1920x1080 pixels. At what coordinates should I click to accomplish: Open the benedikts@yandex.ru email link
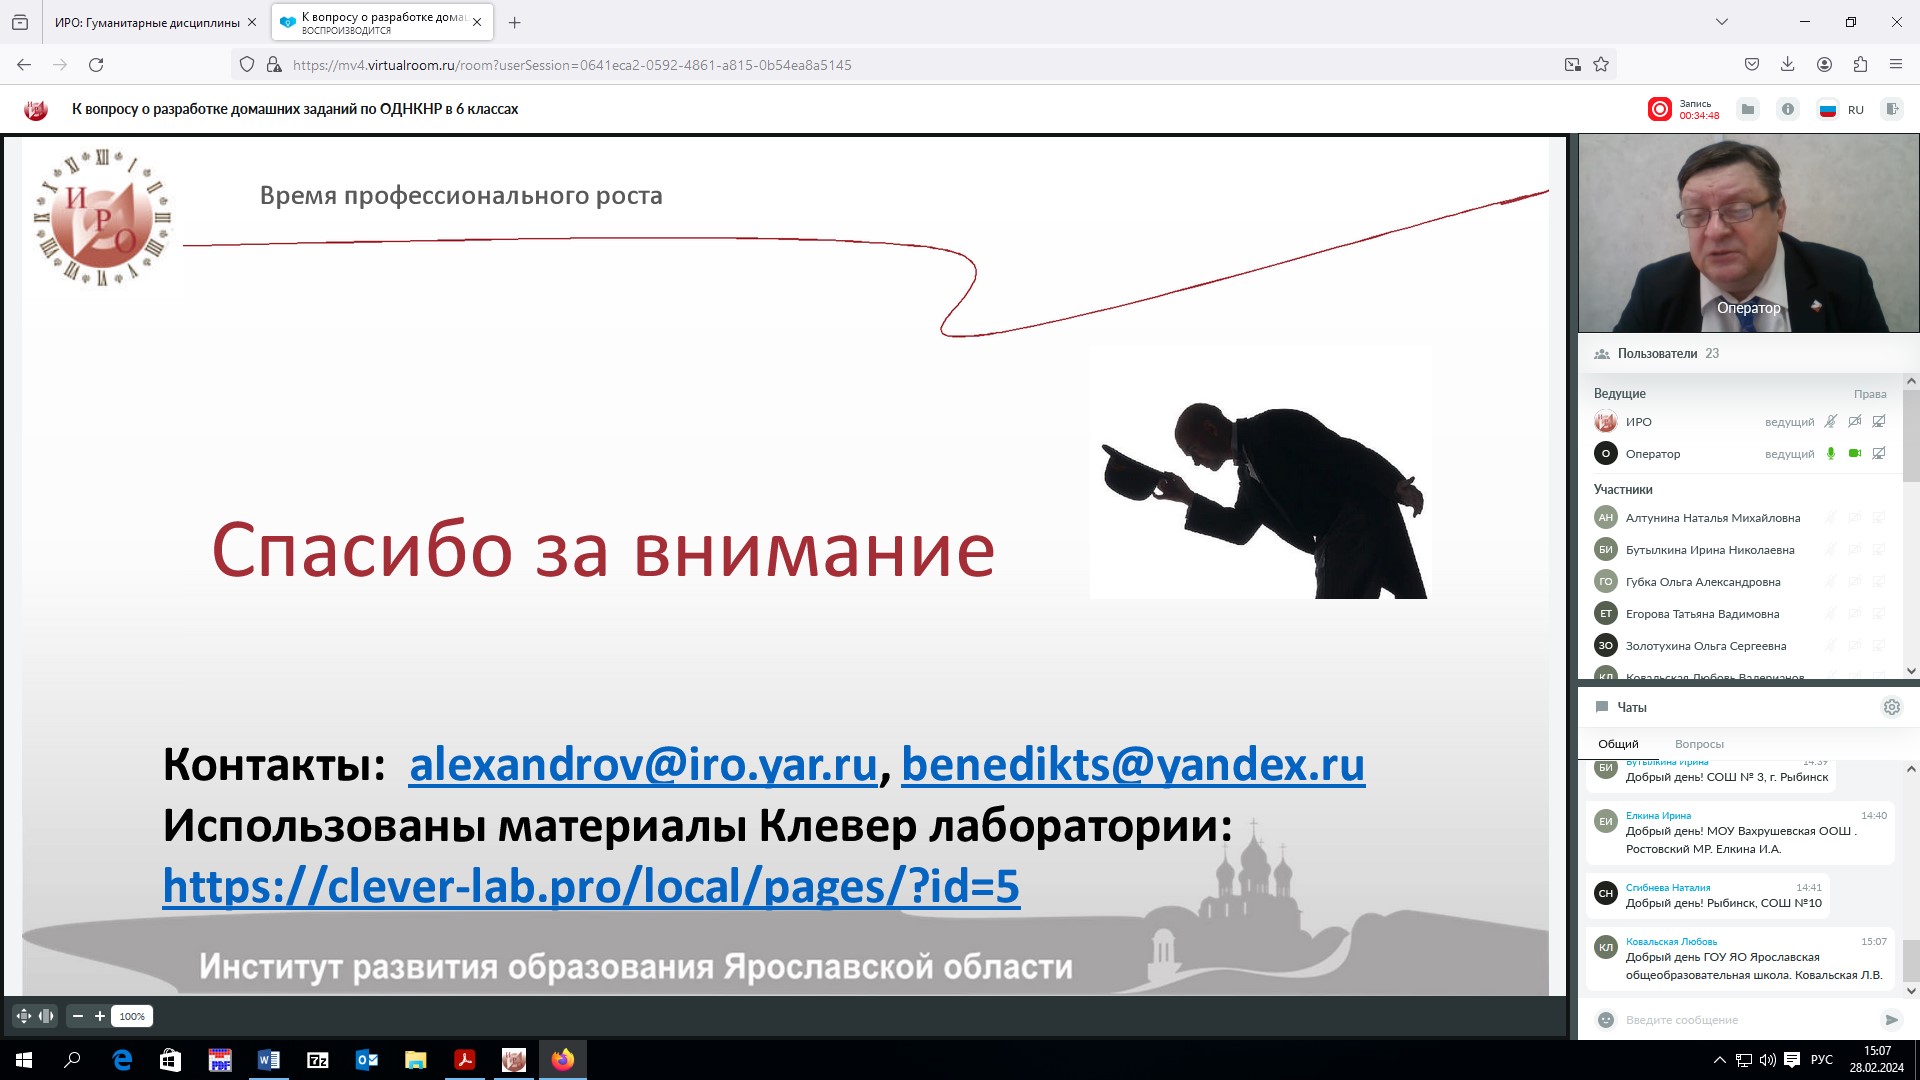[1133, 765]
